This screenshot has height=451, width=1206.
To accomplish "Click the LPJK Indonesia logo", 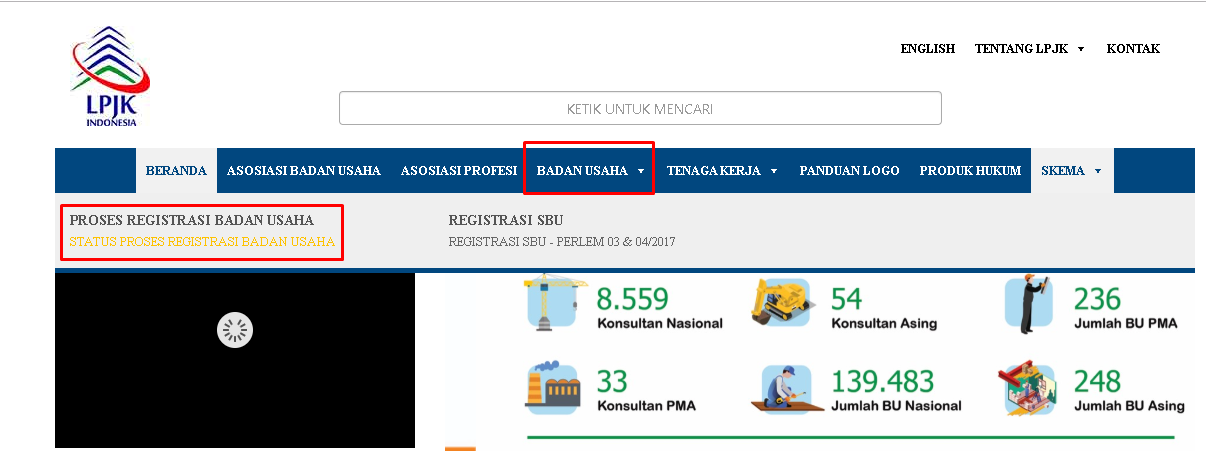I will pyautogui.click(x=111, y=76).
